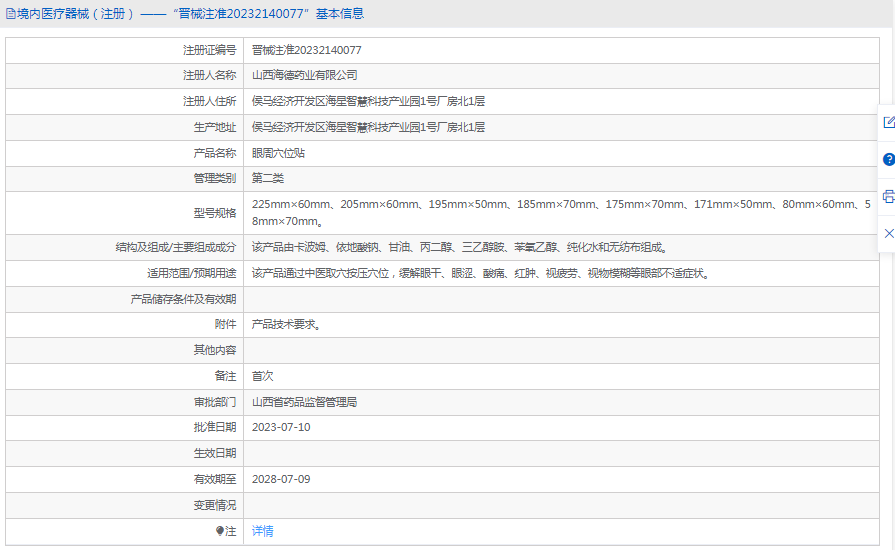
Task: Click the 结构及组成 composition text
Action: coord(460,247)
